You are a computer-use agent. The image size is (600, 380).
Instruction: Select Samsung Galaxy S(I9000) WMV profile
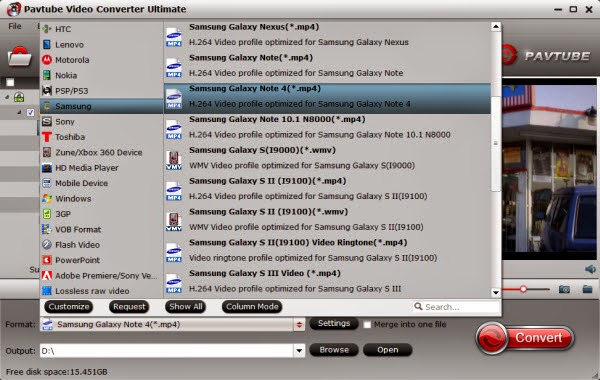(x=327, y=158)
